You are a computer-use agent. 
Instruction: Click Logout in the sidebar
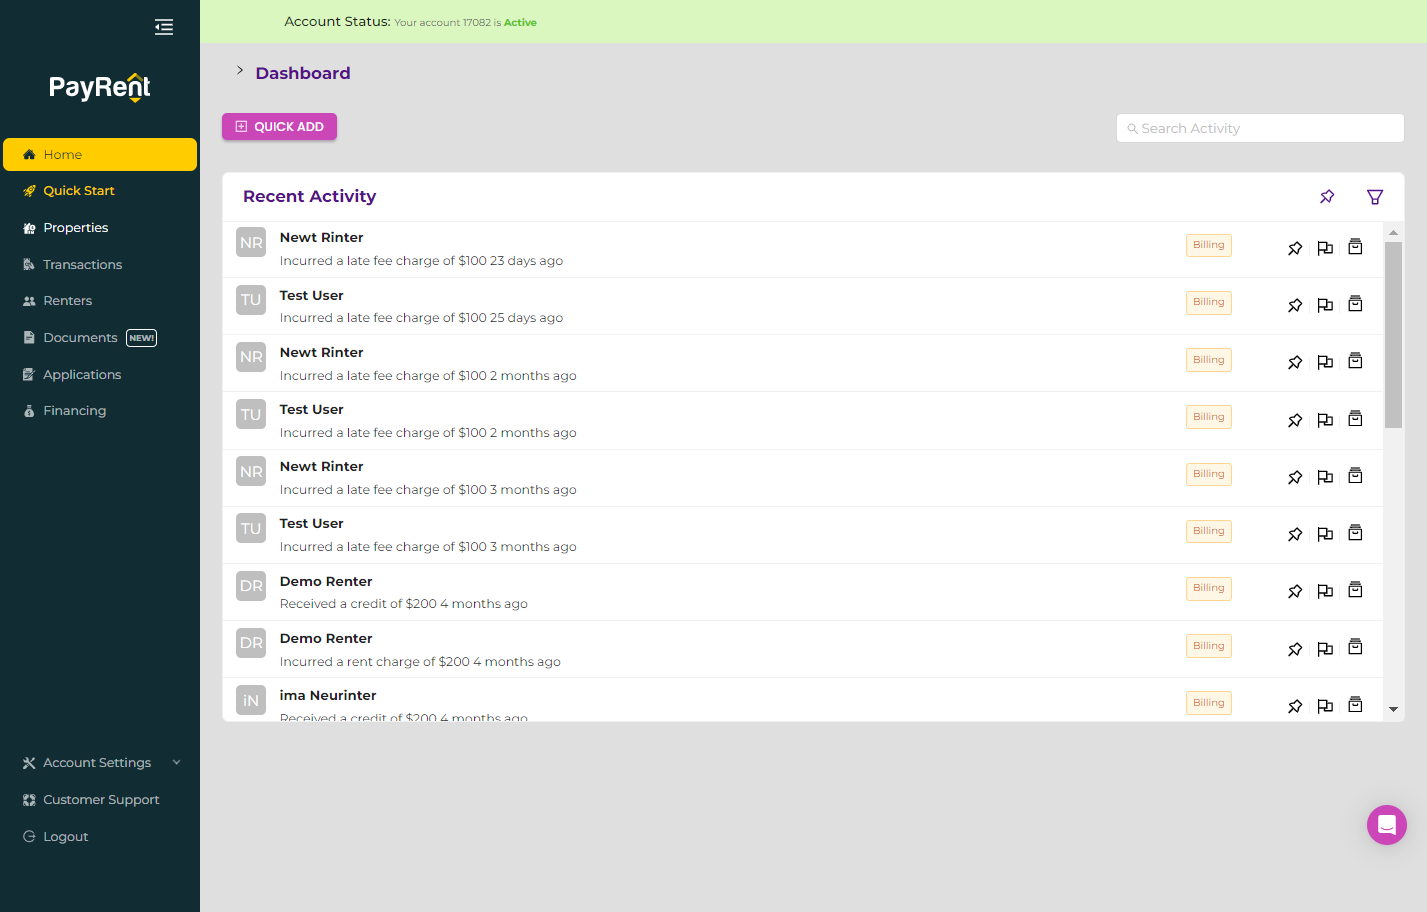(66, 837)
